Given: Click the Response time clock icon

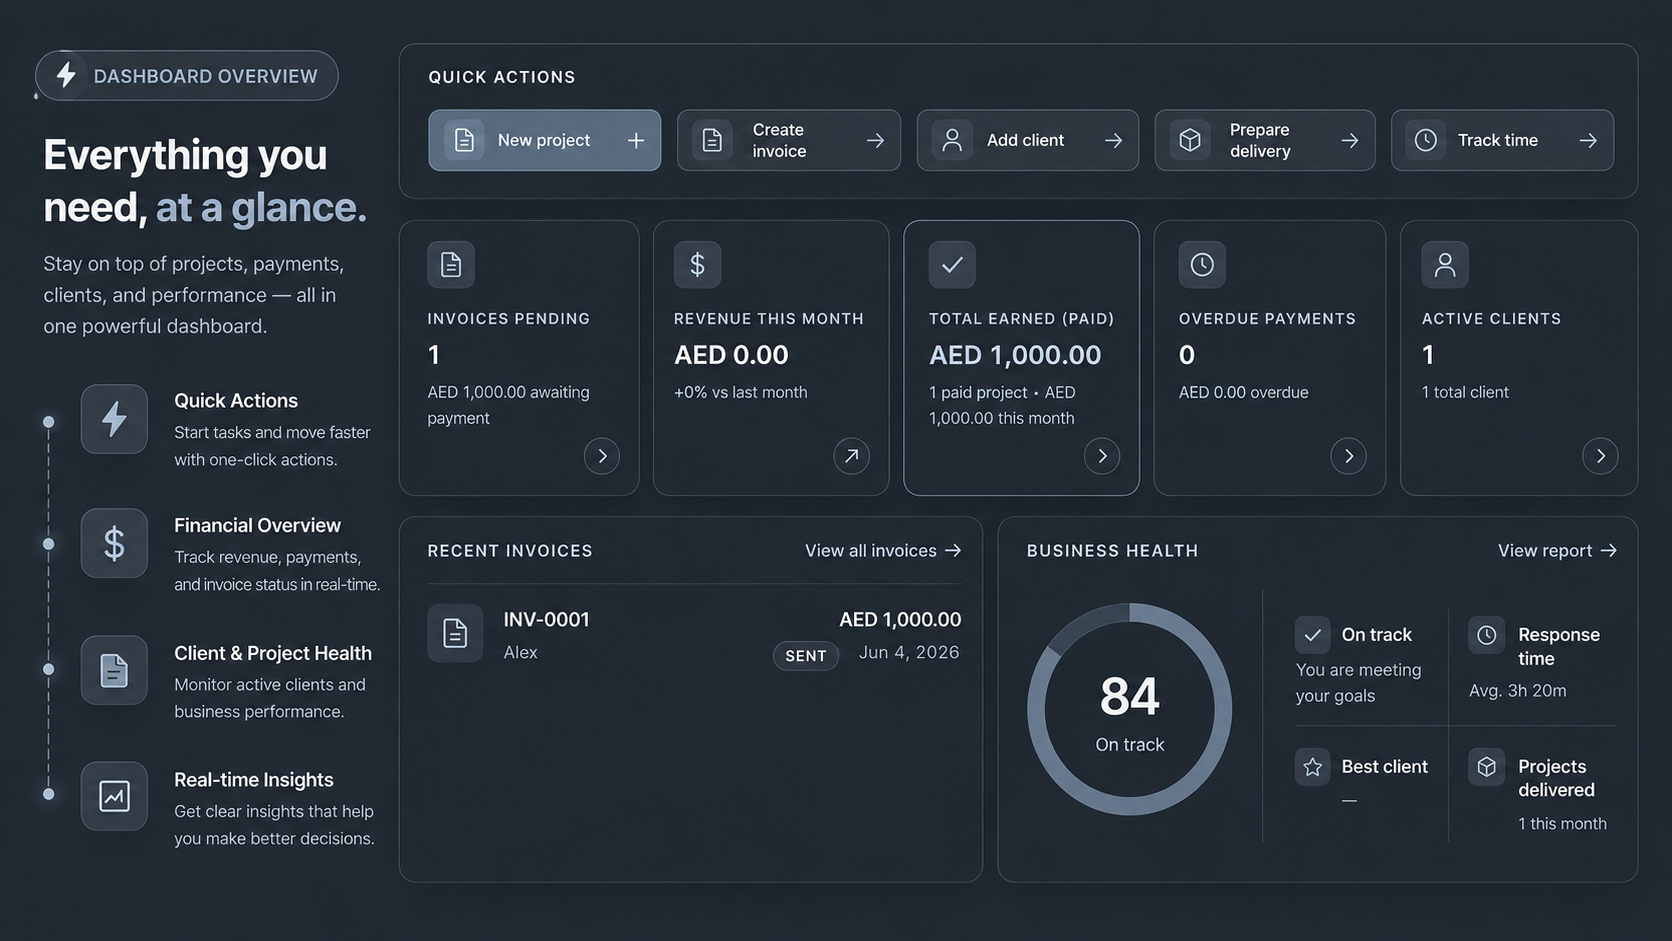Looking at the screenshot, I should click(1487, 635).
